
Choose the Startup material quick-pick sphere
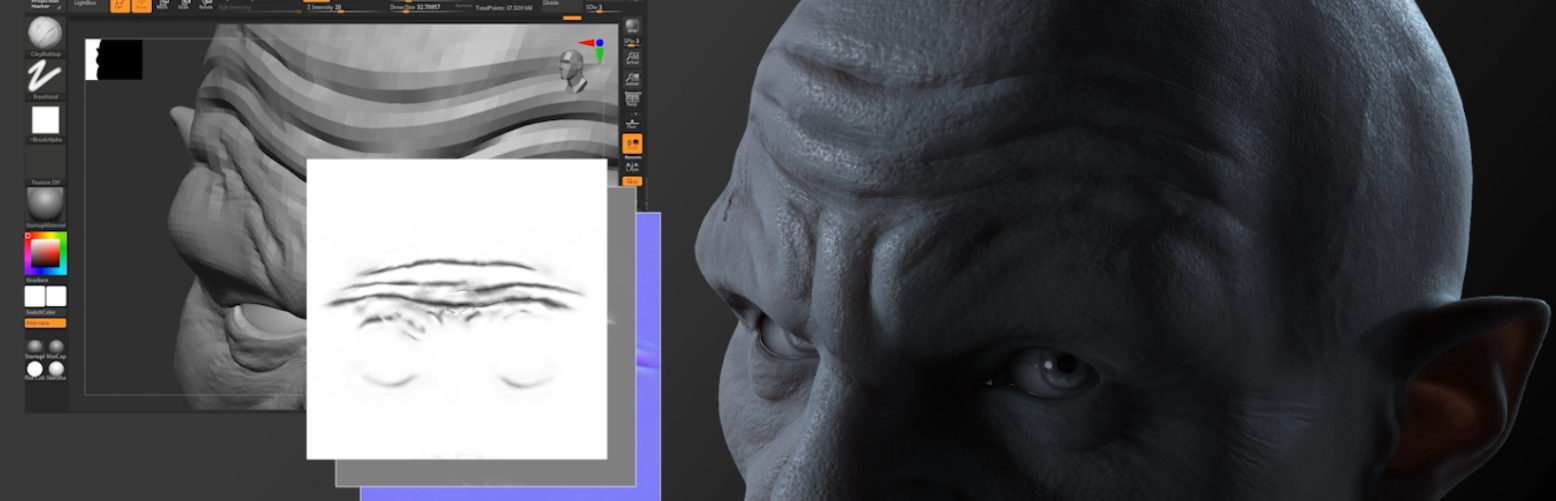35,347
